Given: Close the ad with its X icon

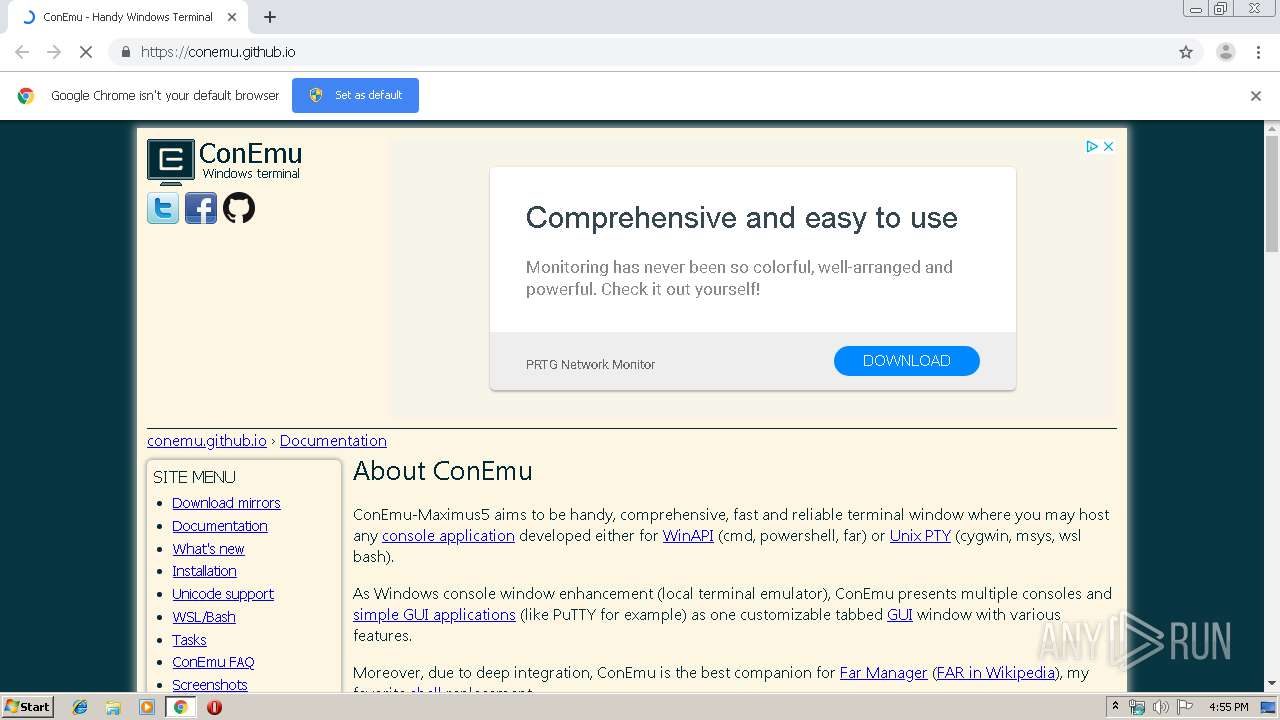Looking at the screenshot, I should [x=1108, y=146].
